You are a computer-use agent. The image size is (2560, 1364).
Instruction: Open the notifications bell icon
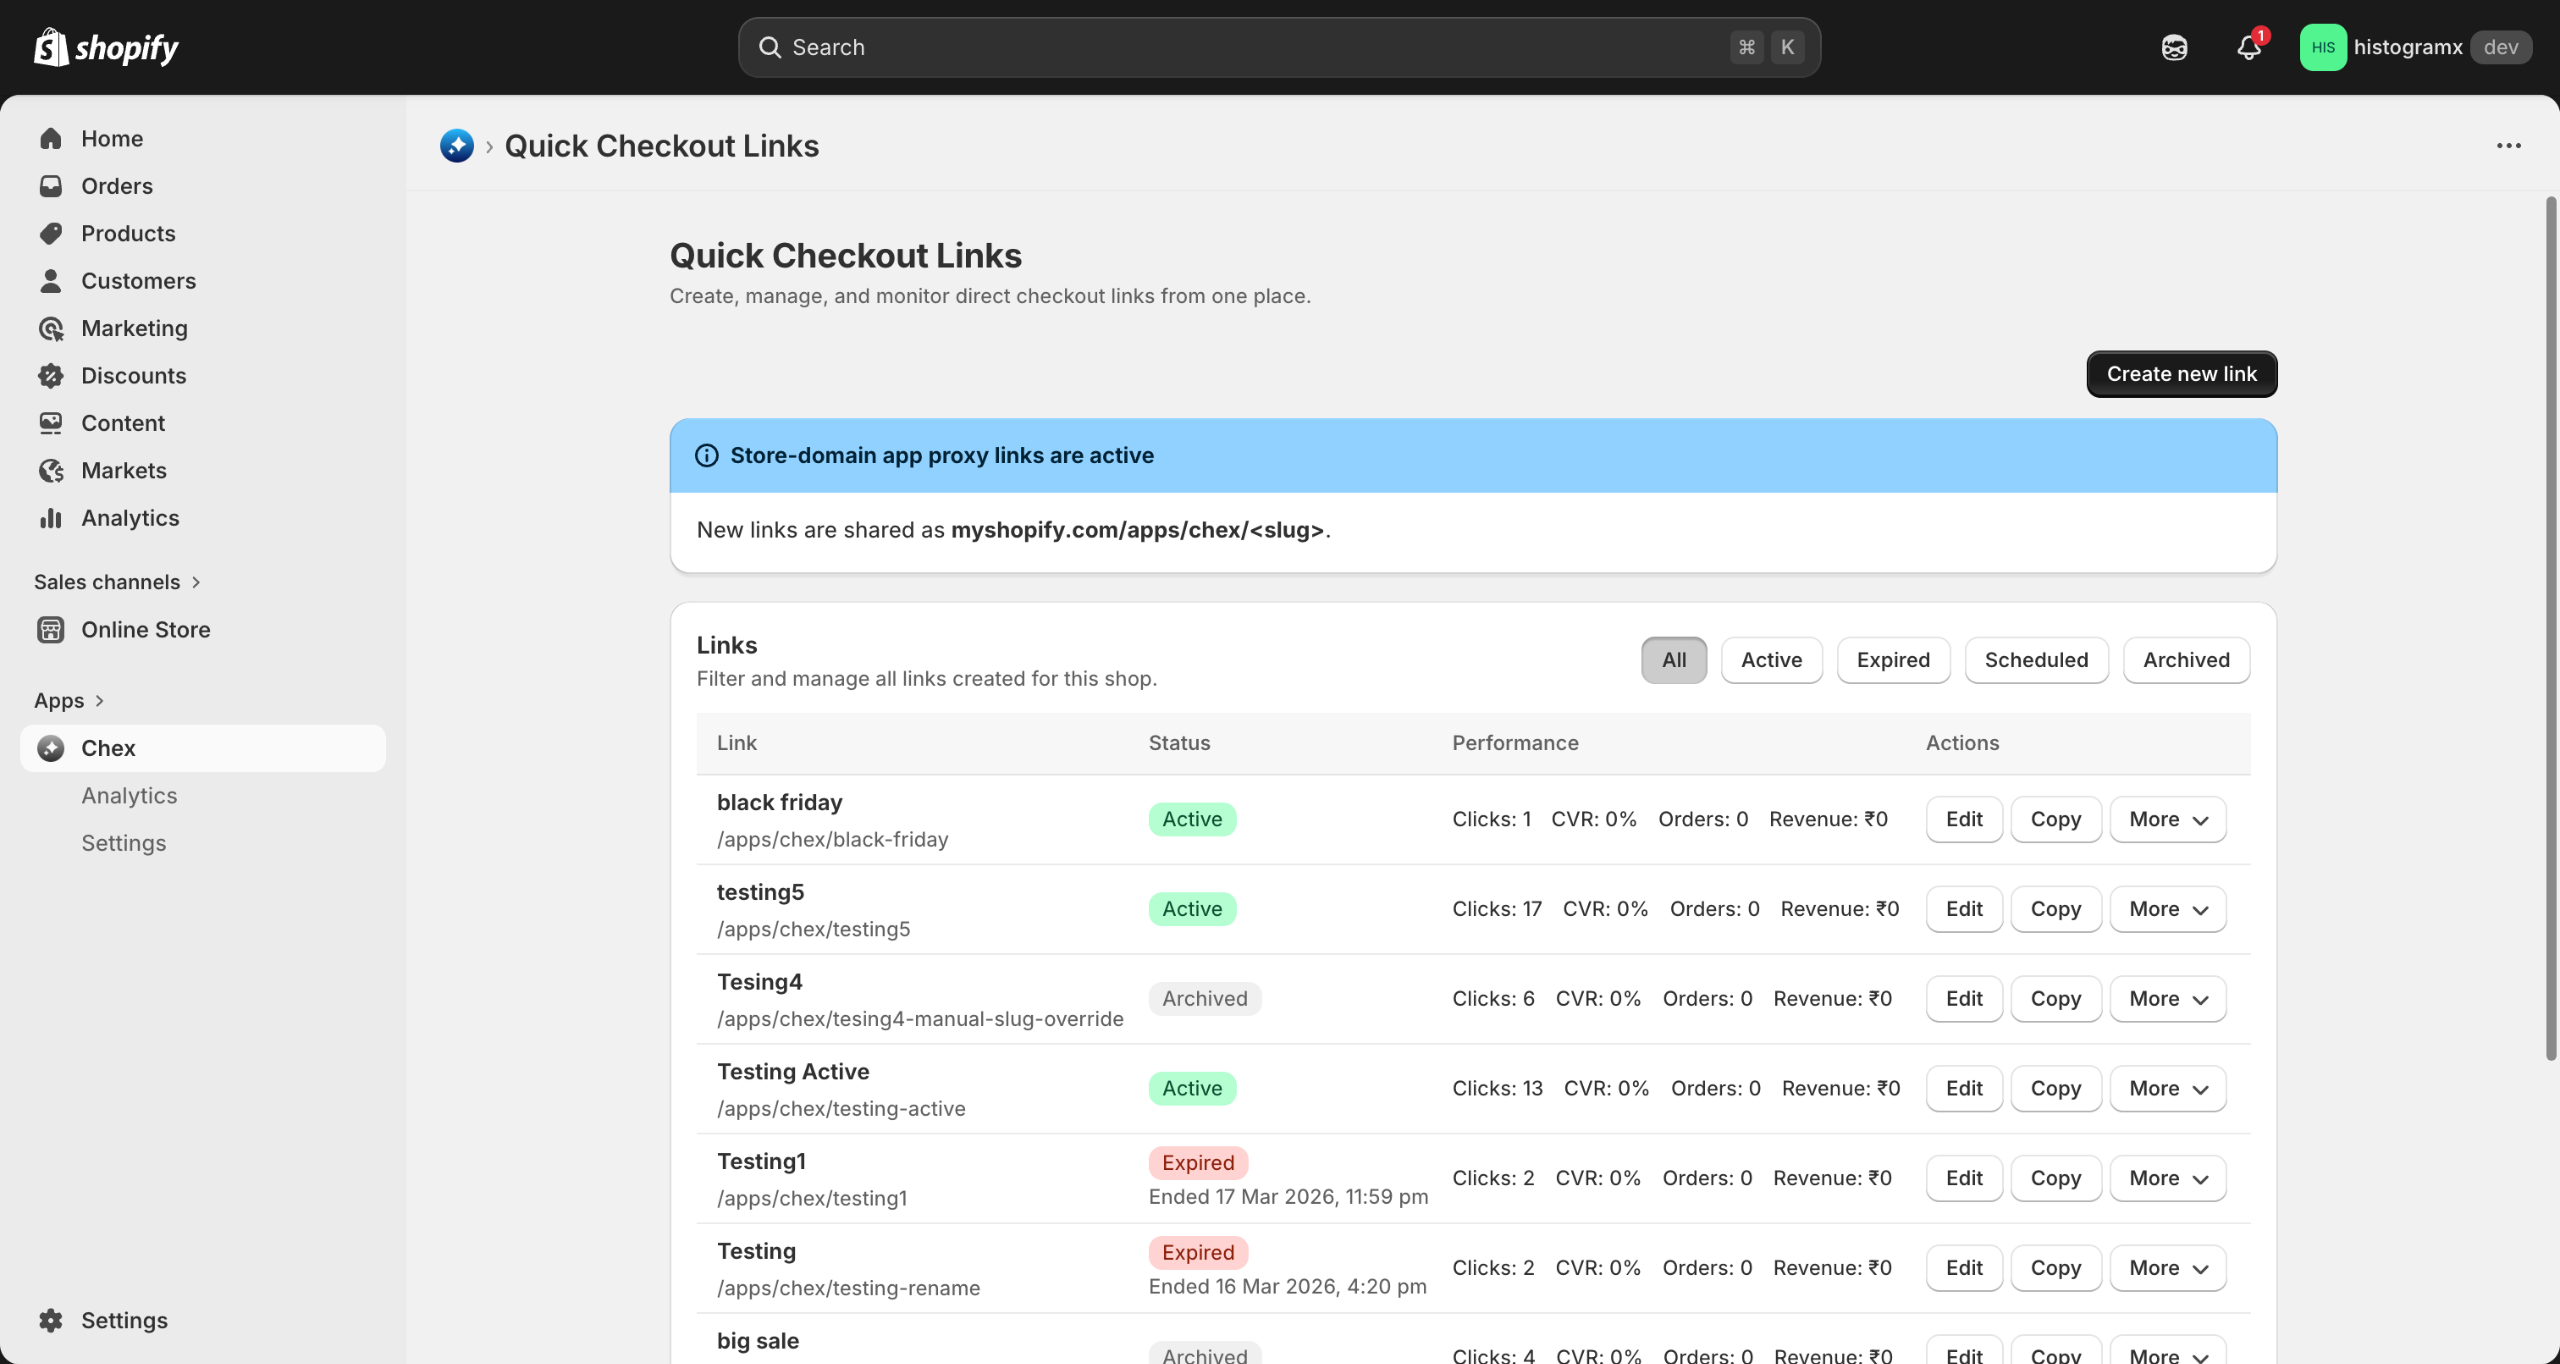[2249, 47]
